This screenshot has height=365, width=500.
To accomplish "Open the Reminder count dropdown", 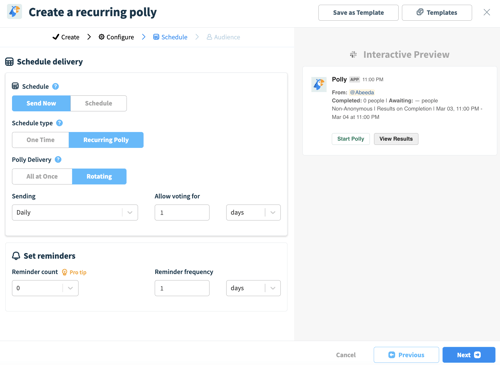I will [45, 288].
